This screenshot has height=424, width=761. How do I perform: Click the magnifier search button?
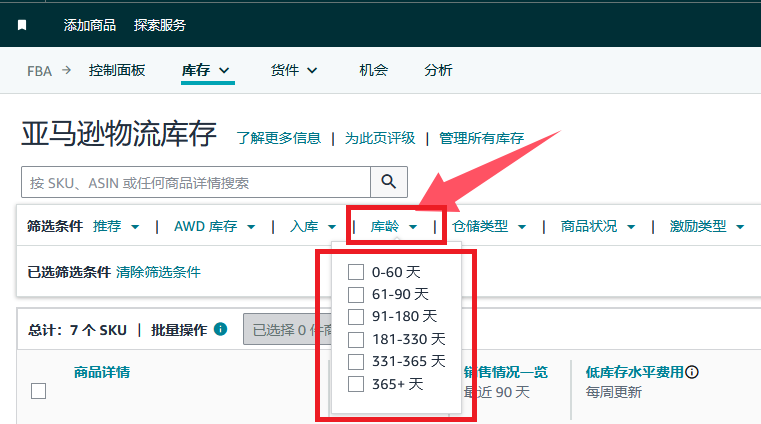click(x=389, y=182)
